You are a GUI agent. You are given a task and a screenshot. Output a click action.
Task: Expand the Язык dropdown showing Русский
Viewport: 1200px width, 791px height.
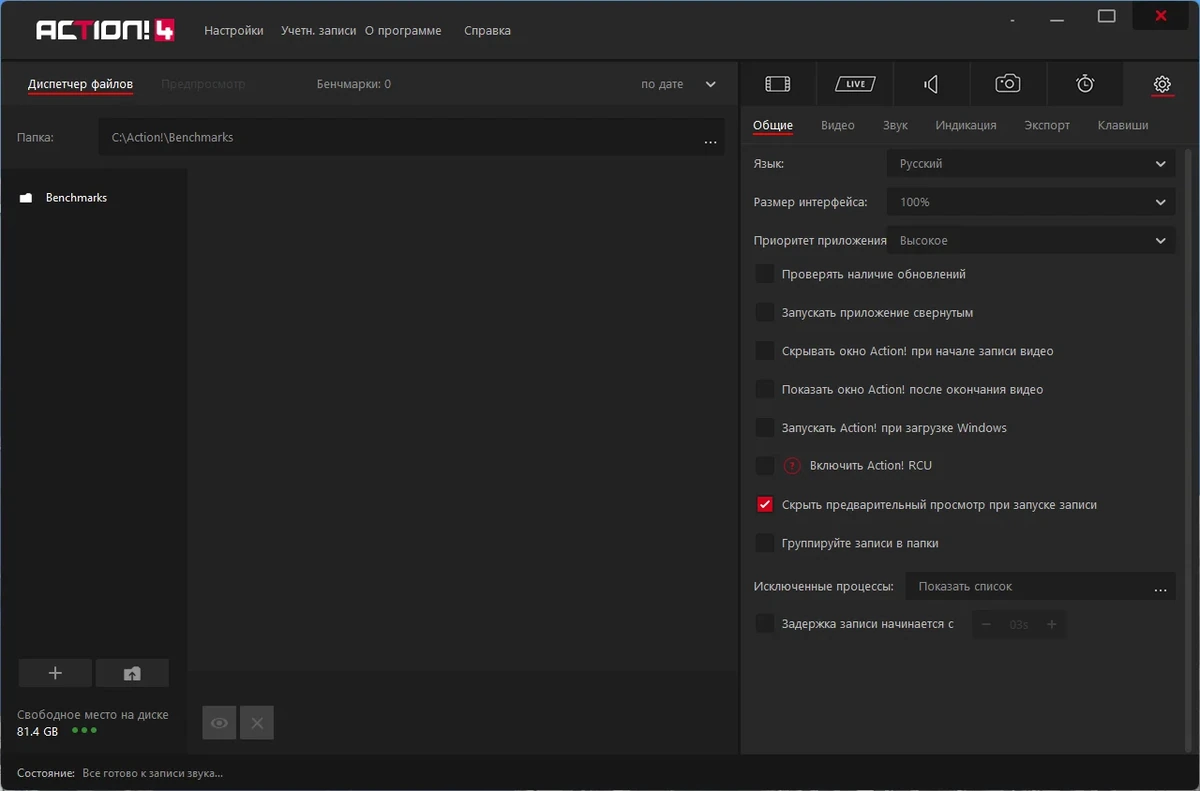pyautogui.click(x=1031, y=164)
